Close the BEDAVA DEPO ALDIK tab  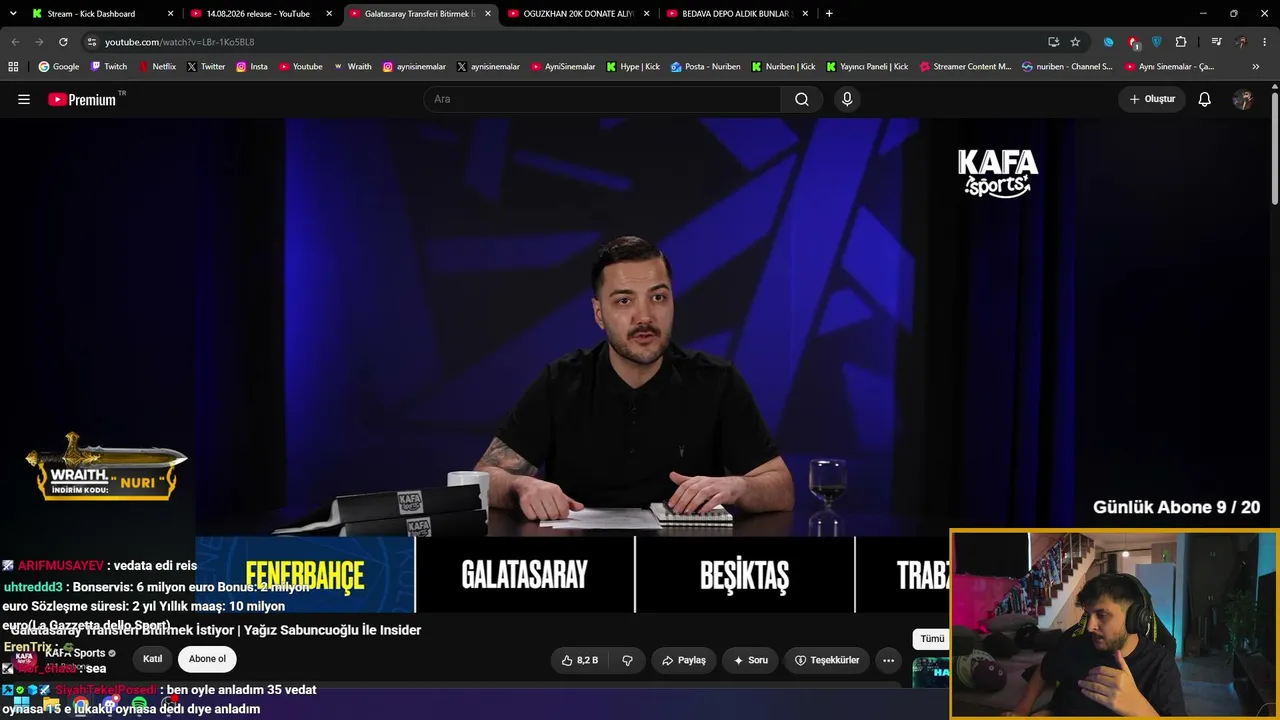pos(806,14)
